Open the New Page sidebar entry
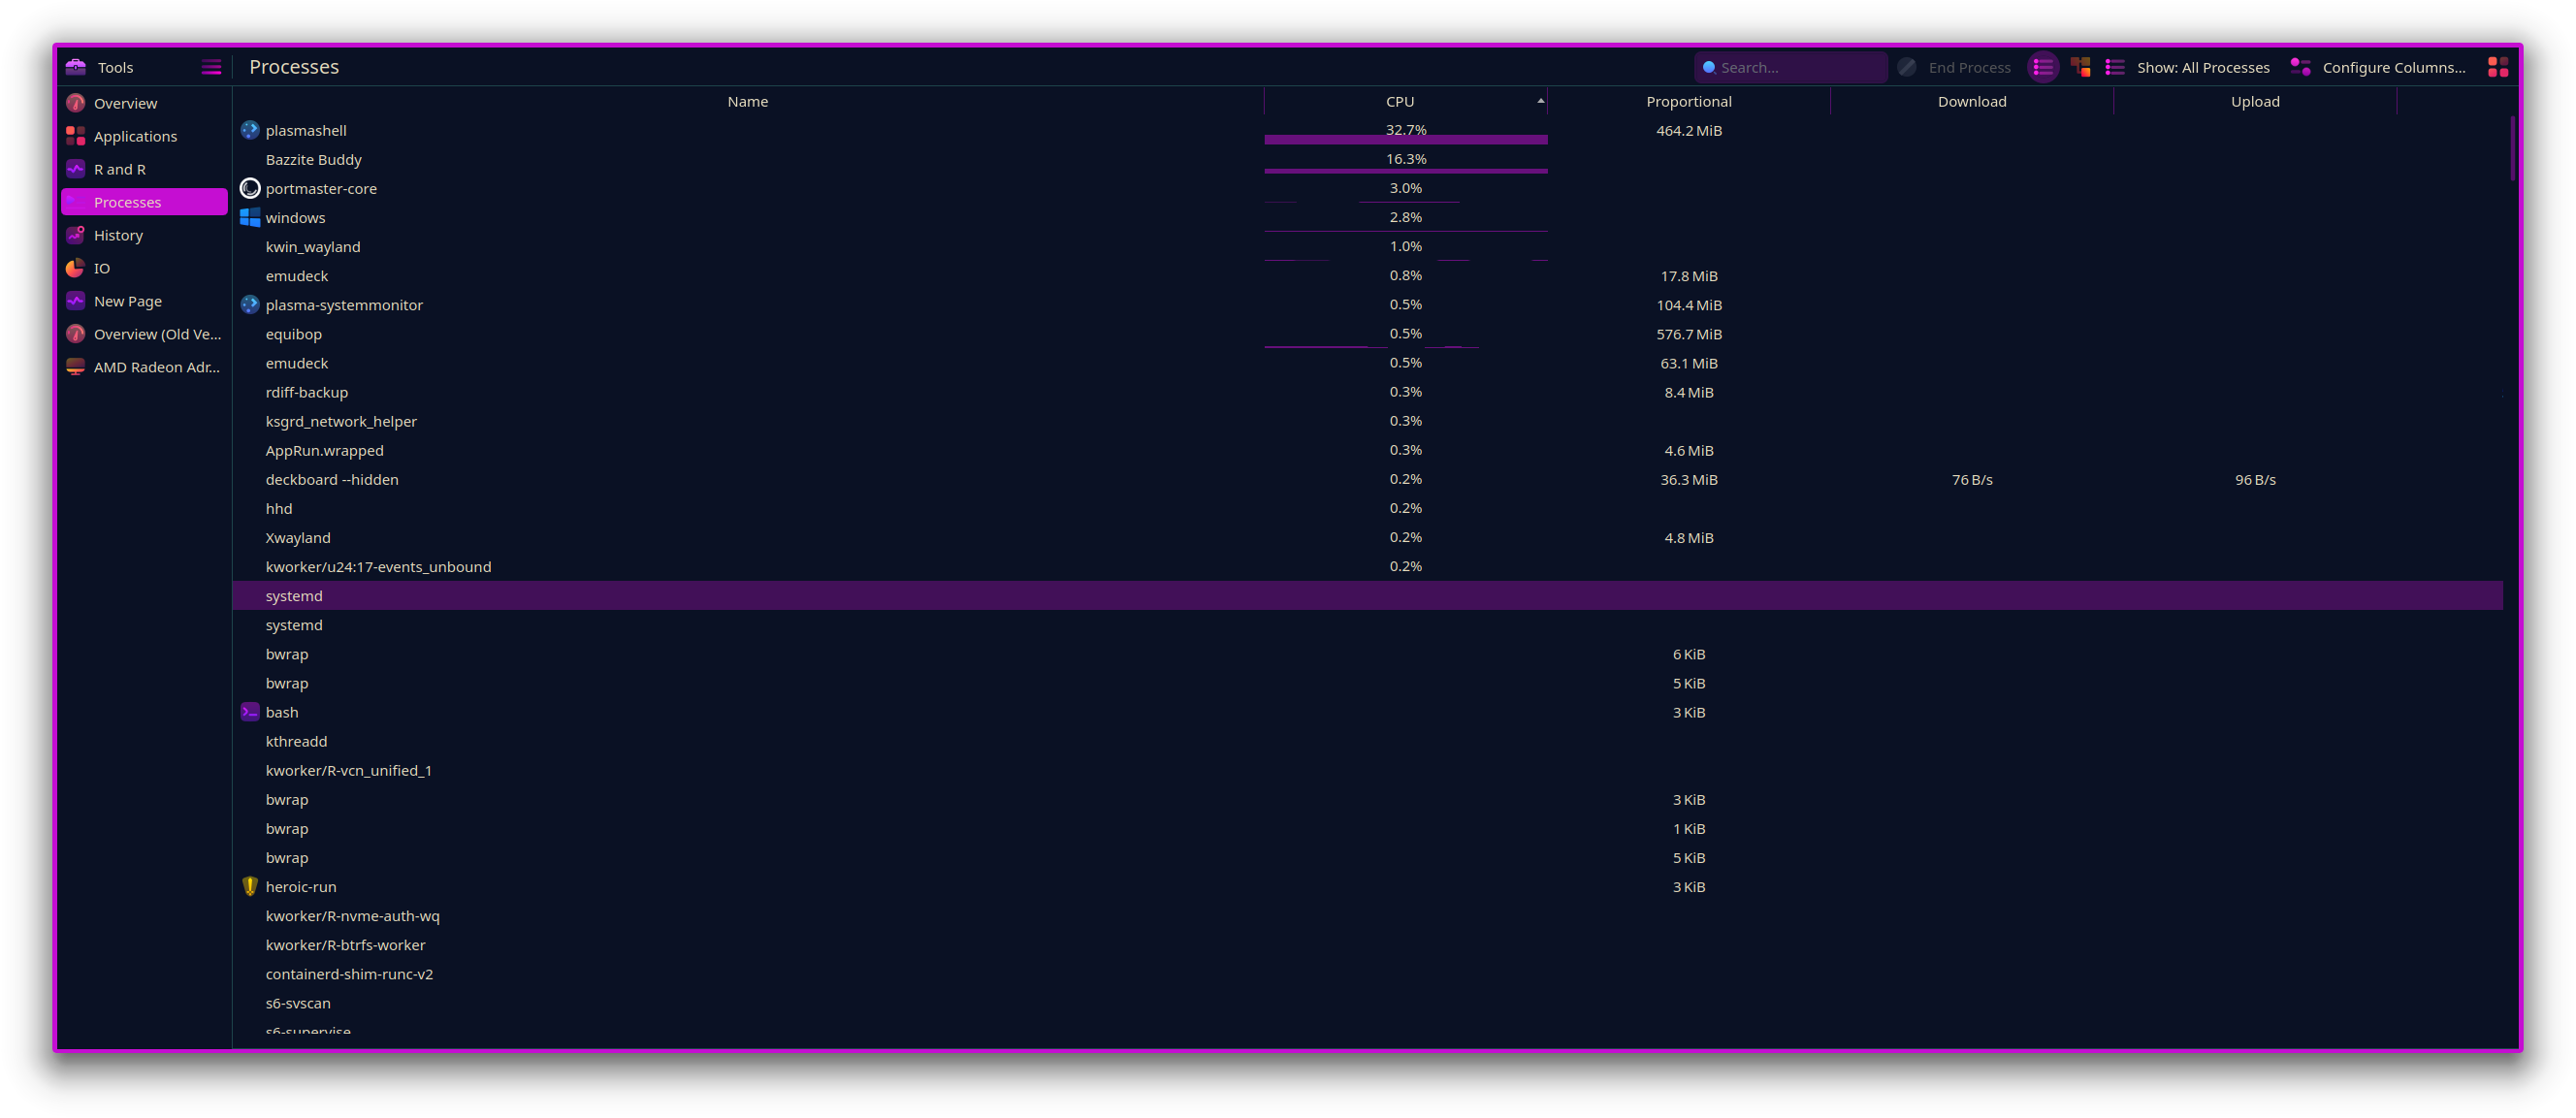Screen dimensions: 2576x1118 point(127,301)
